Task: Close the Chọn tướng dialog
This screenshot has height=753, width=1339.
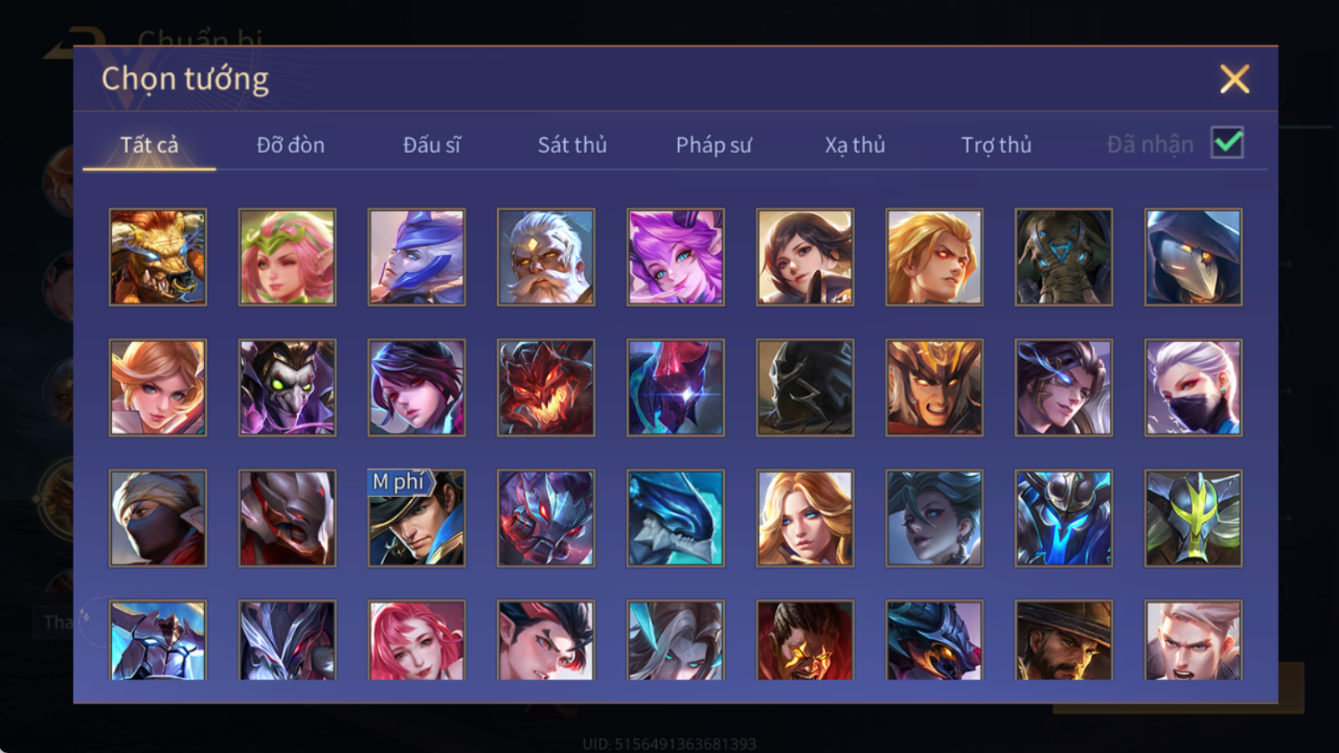Action: (x=1234, y=79)
